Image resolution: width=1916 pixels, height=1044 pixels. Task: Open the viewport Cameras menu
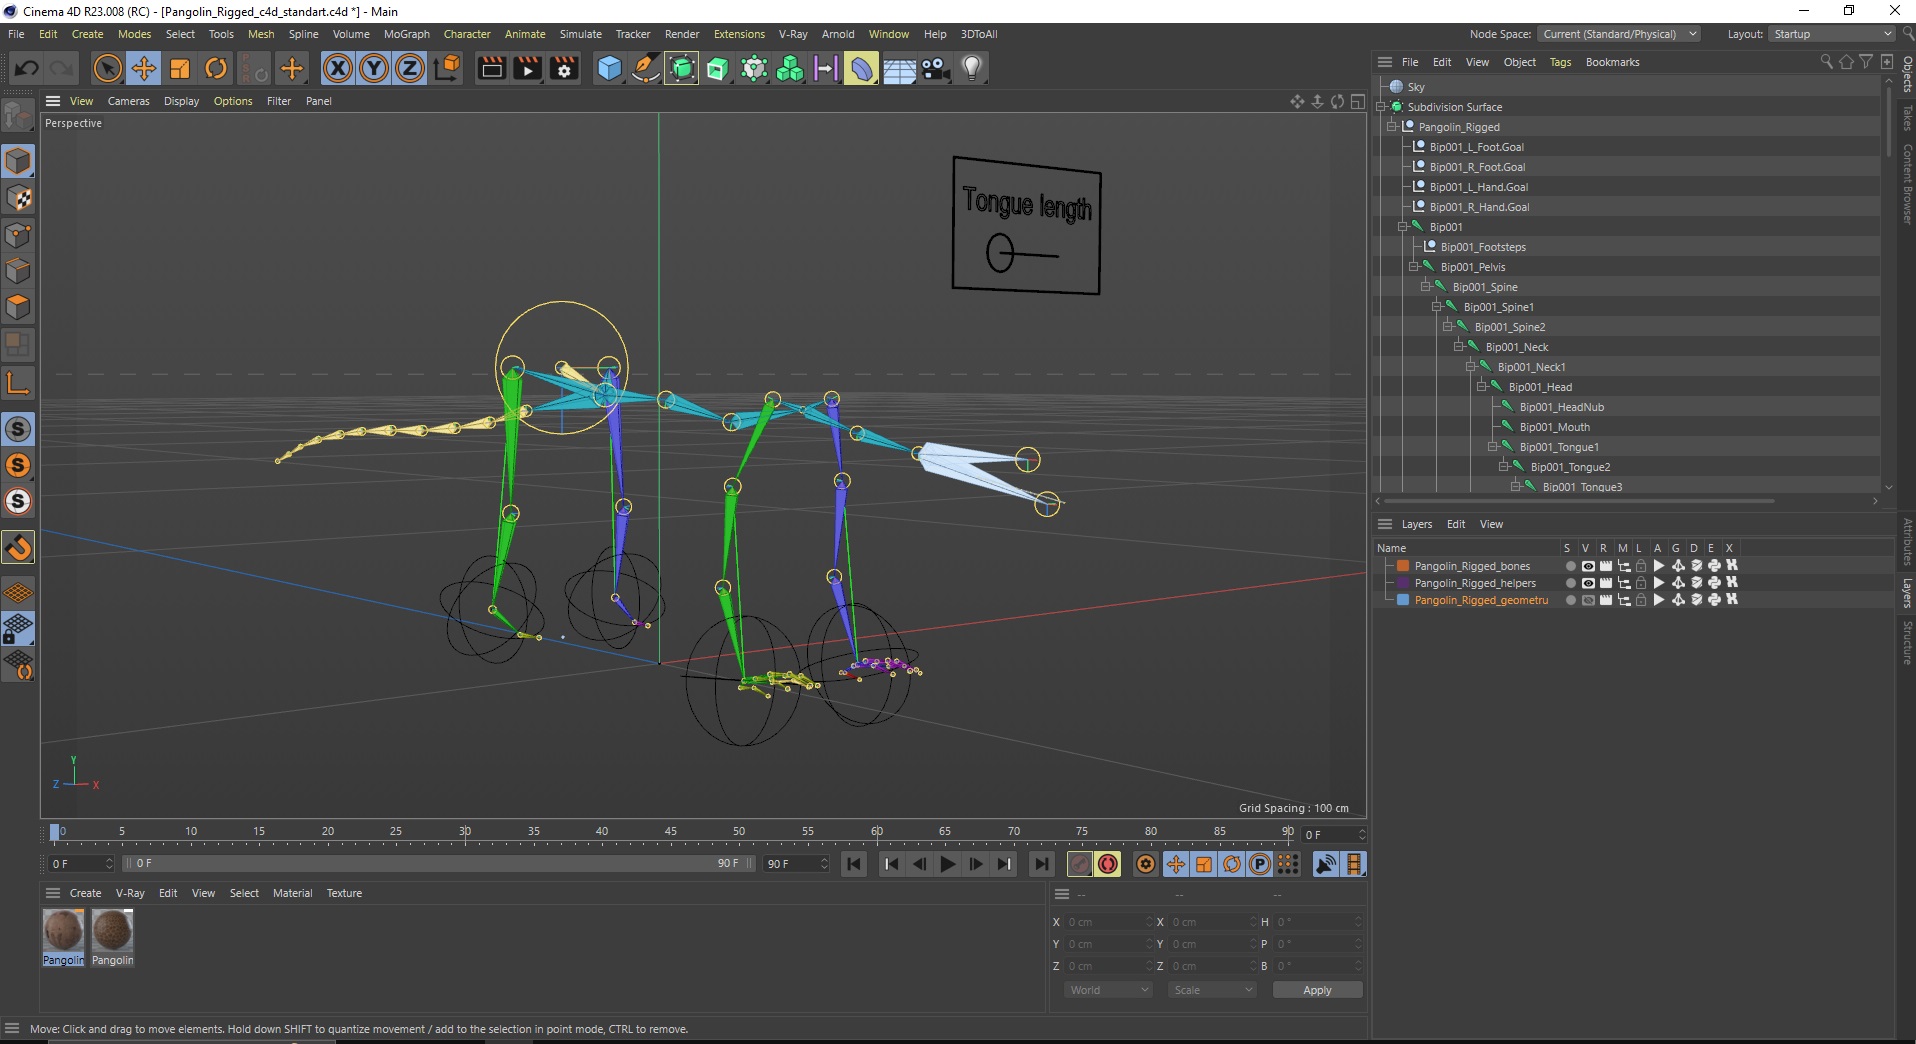[128, 101]
